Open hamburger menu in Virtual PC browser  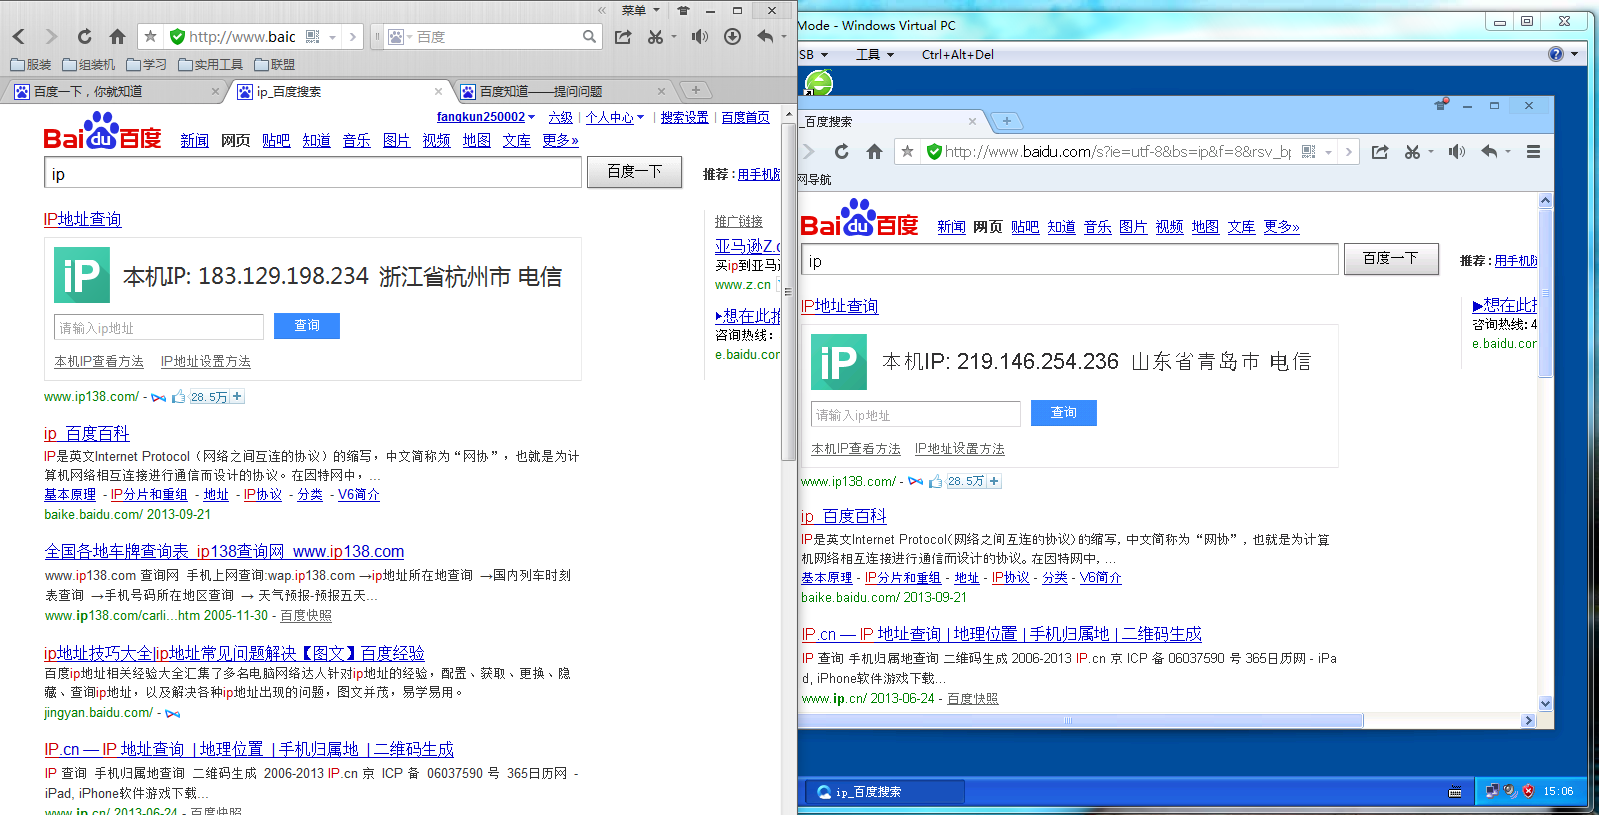tap(1533, 152)
